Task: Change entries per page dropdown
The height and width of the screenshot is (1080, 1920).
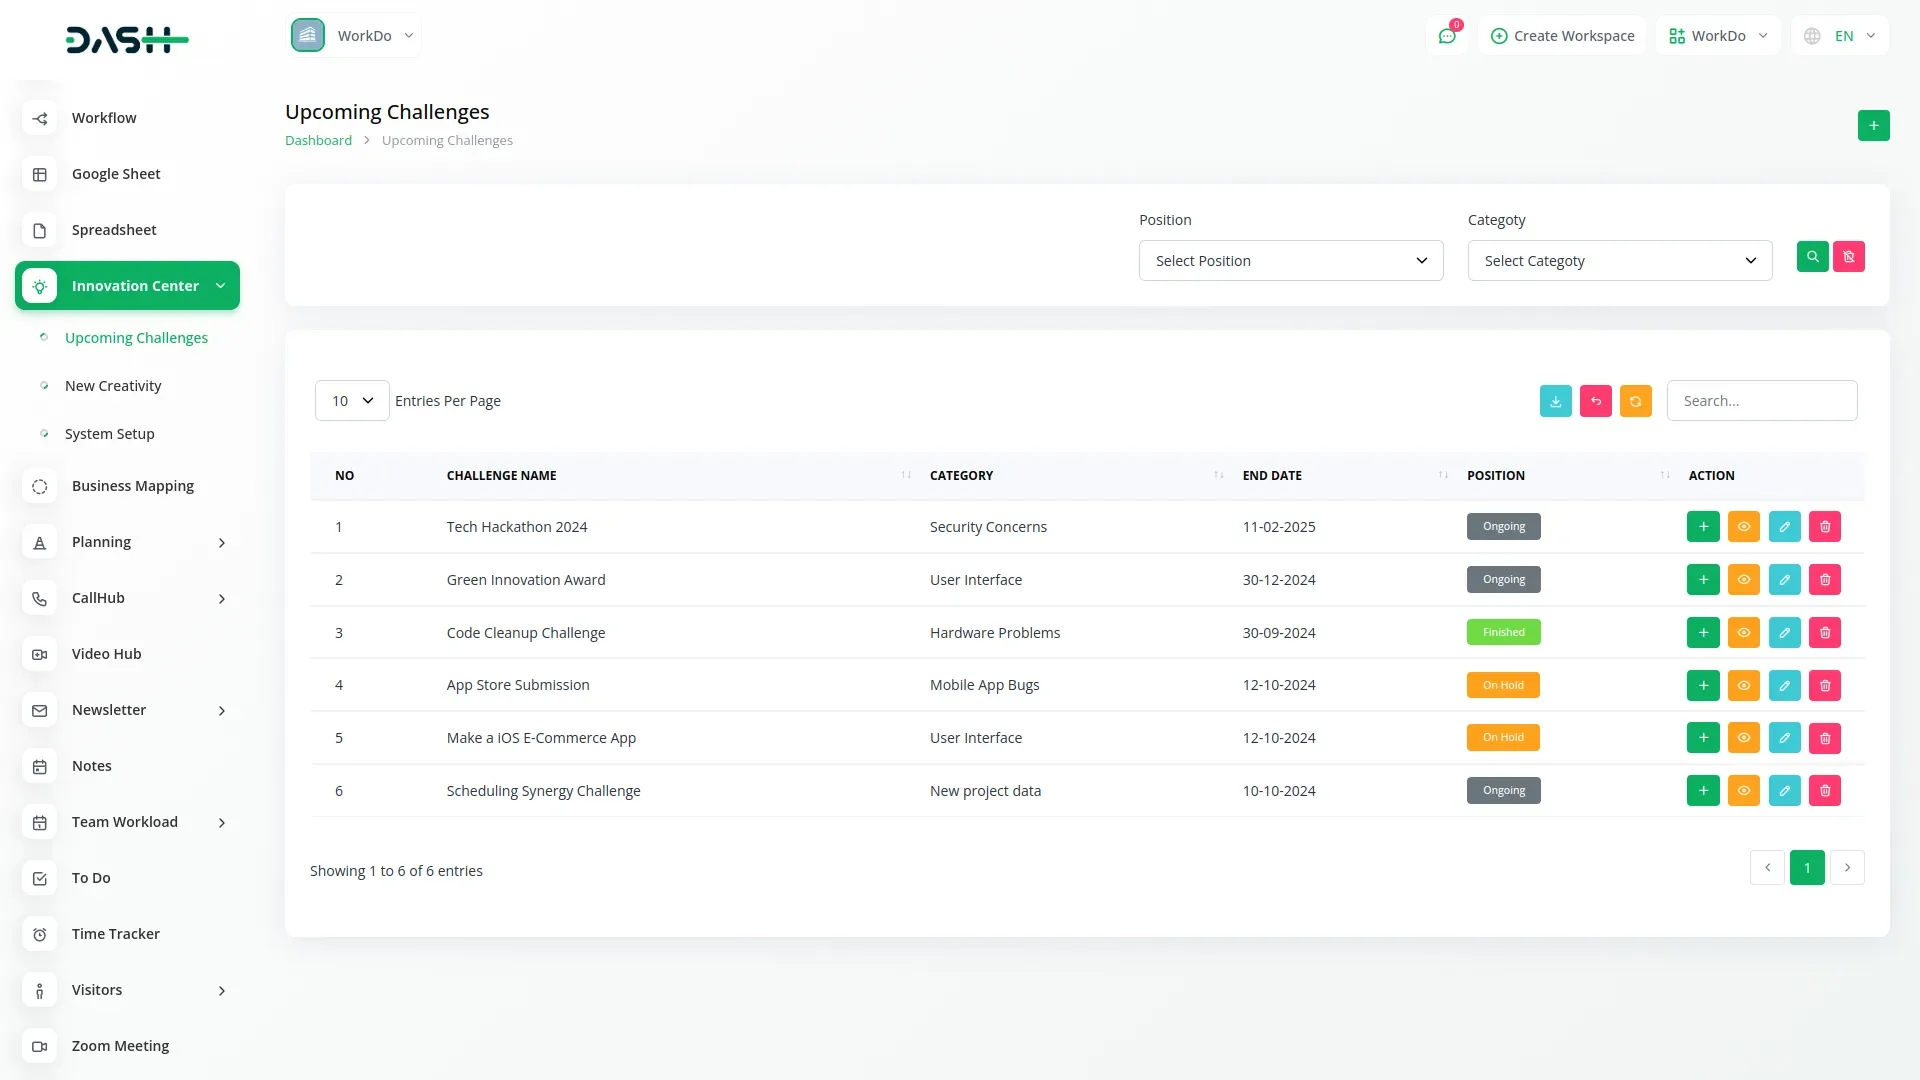Action: click(352, 401)
